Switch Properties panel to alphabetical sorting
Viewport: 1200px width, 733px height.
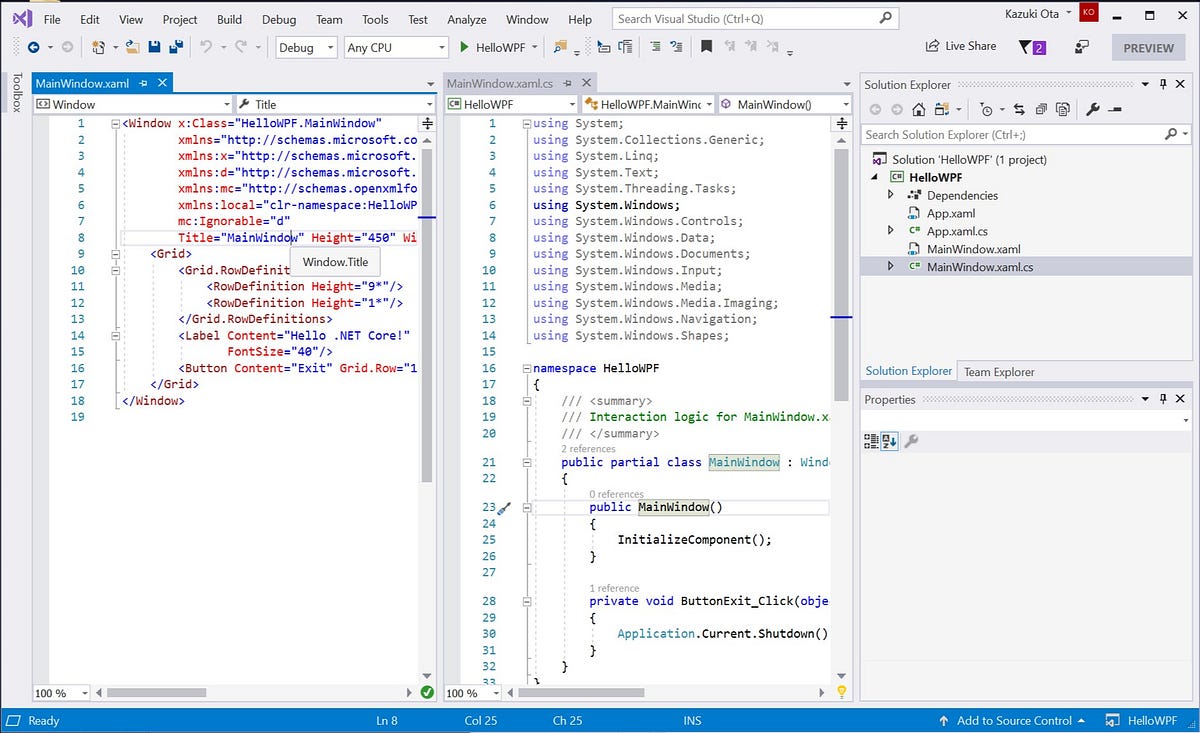click(x=889, y=440)
